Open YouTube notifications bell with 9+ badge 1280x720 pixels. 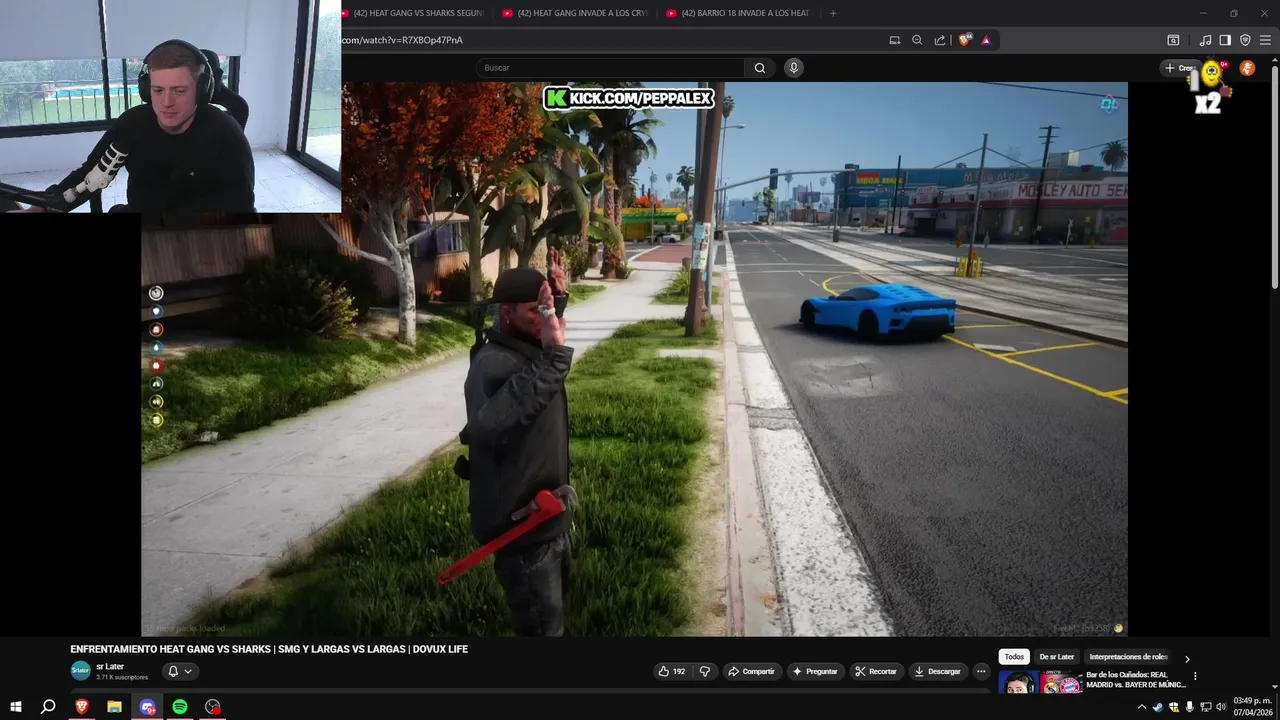pos(1213,68)
